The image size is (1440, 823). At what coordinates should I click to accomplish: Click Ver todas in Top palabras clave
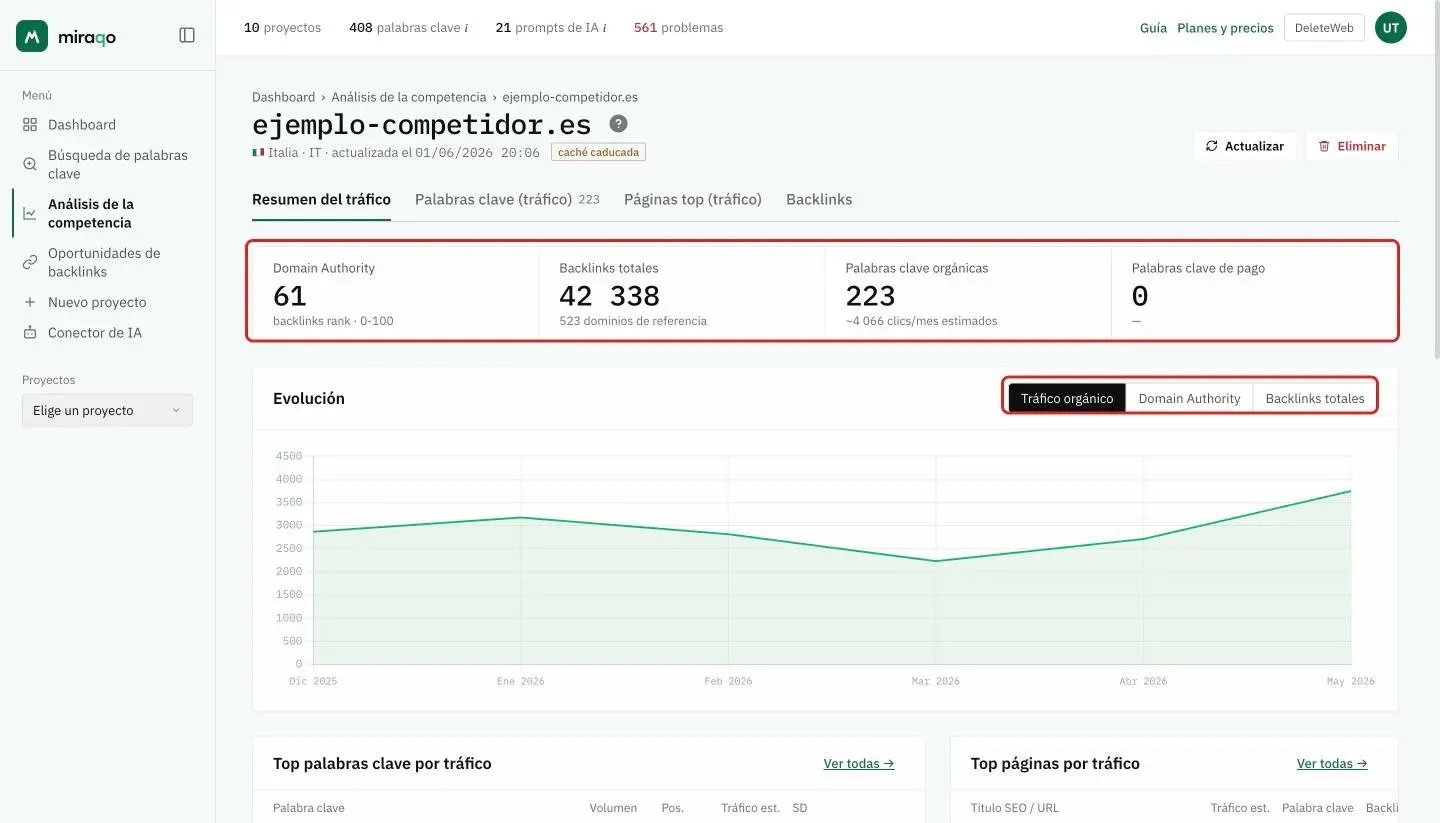pos(859,763)
